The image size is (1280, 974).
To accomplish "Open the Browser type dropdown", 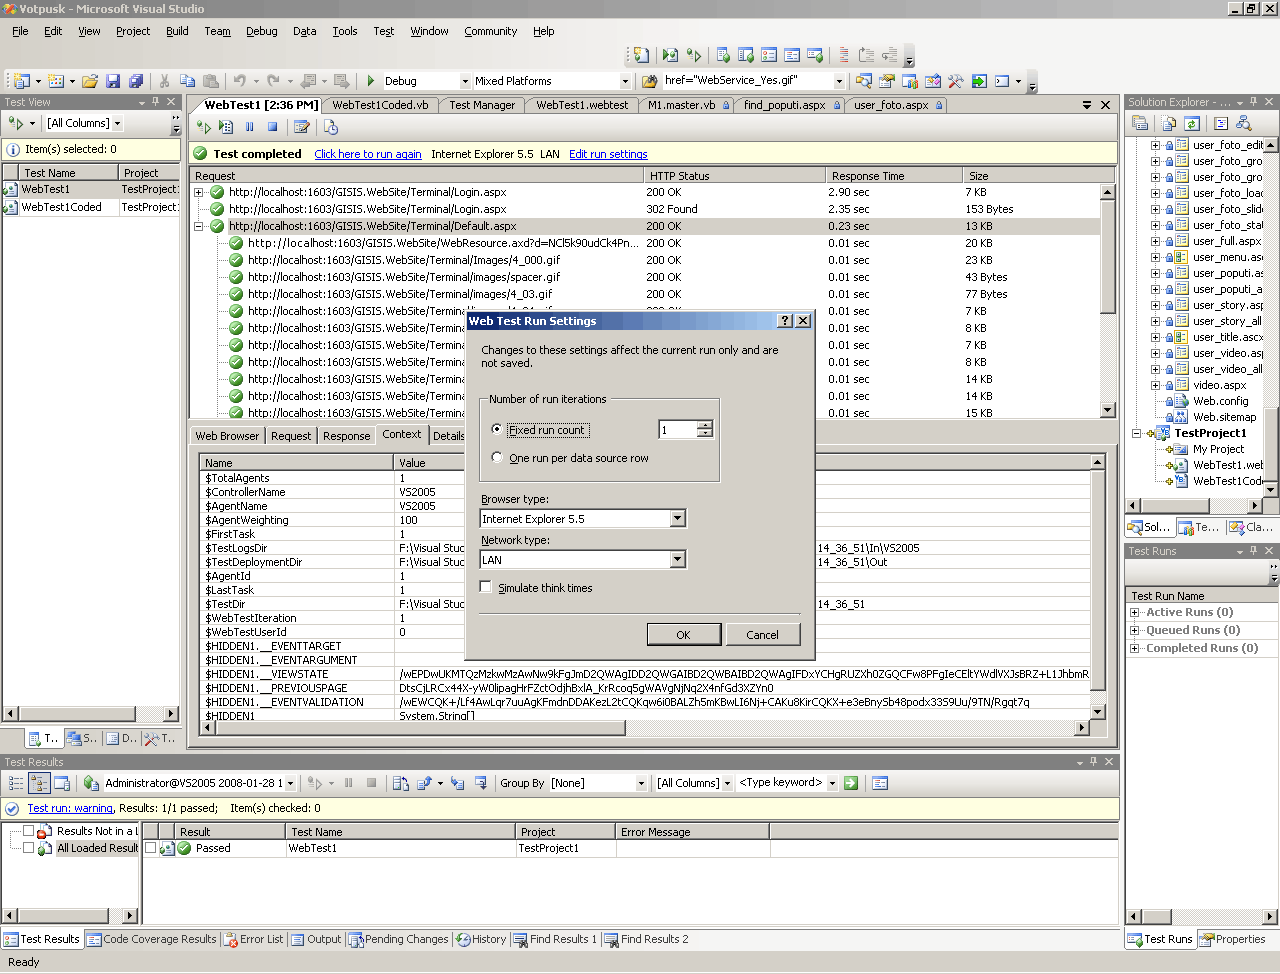I will click(x=678, y=519).
